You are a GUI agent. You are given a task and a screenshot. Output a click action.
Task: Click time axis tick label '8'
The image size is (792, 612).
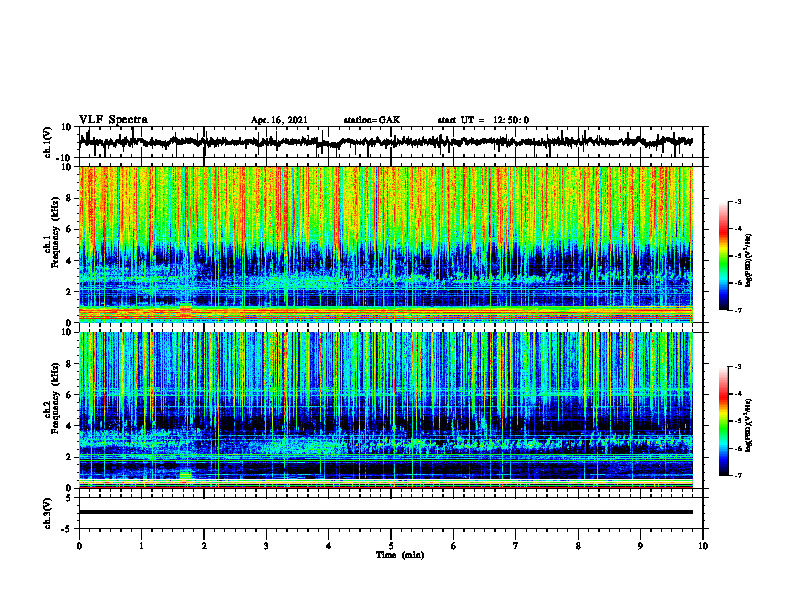pos(578,546)
